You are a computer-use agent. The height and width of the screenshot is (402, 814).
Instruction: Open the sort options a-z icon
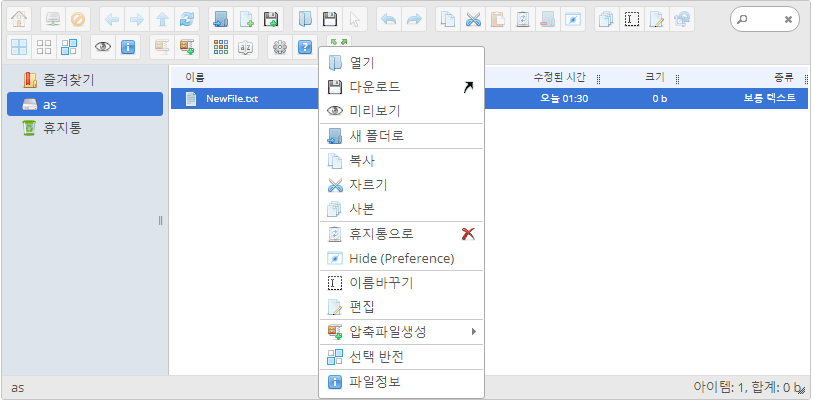pos(246,47)
